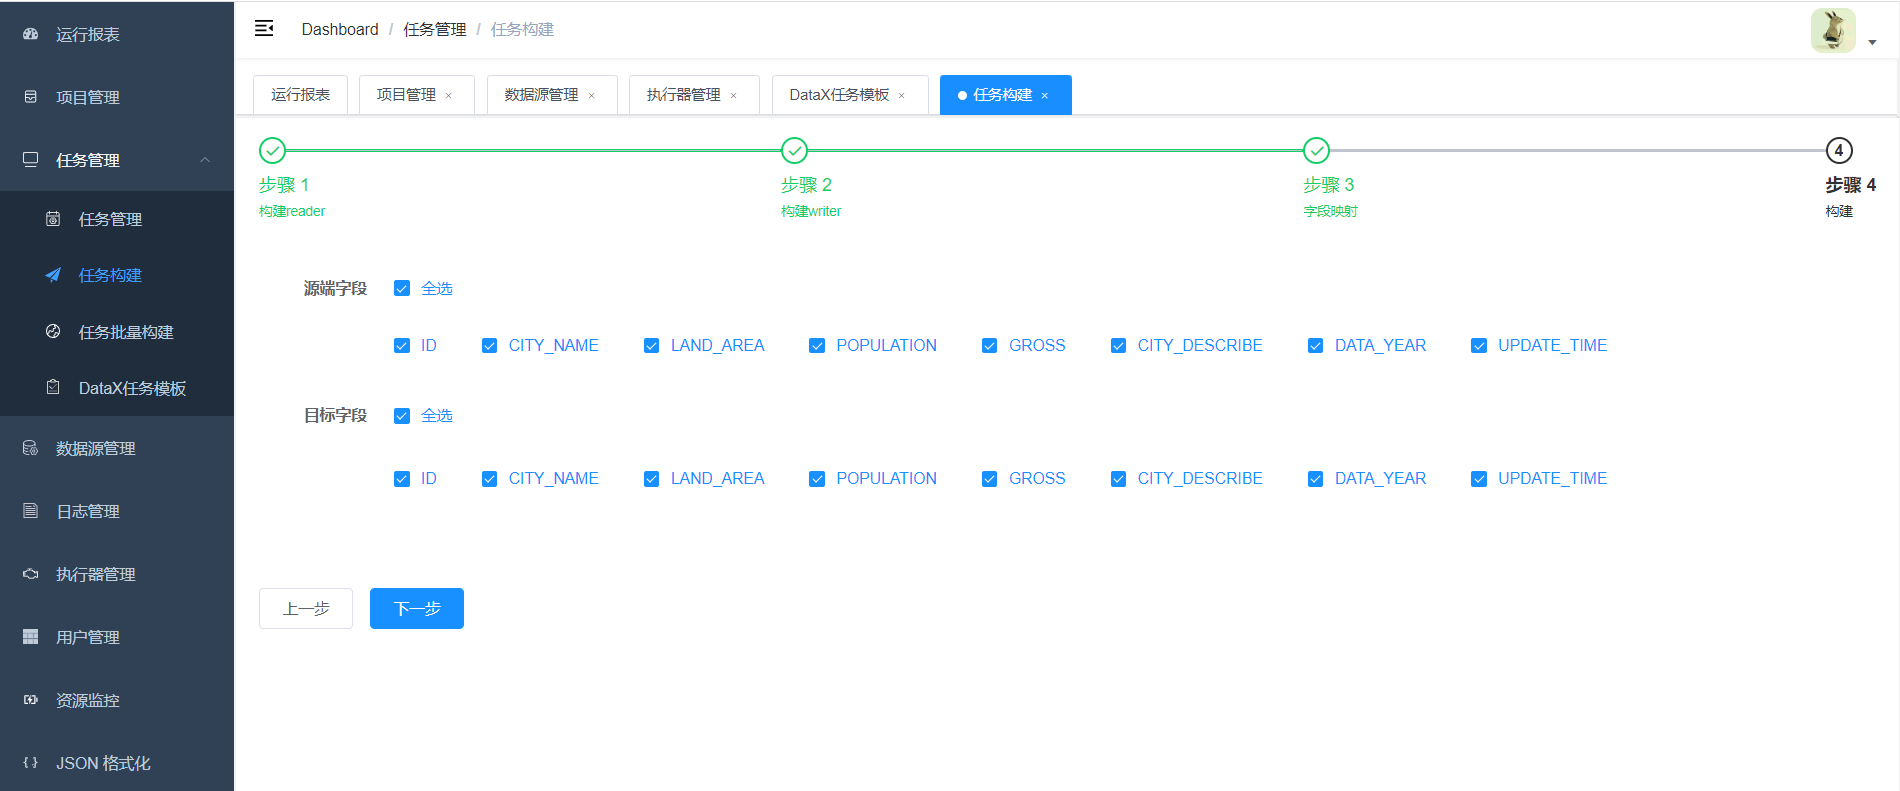Click the 任务管理 monitor icon in sidebar

[x=30, y=160]
